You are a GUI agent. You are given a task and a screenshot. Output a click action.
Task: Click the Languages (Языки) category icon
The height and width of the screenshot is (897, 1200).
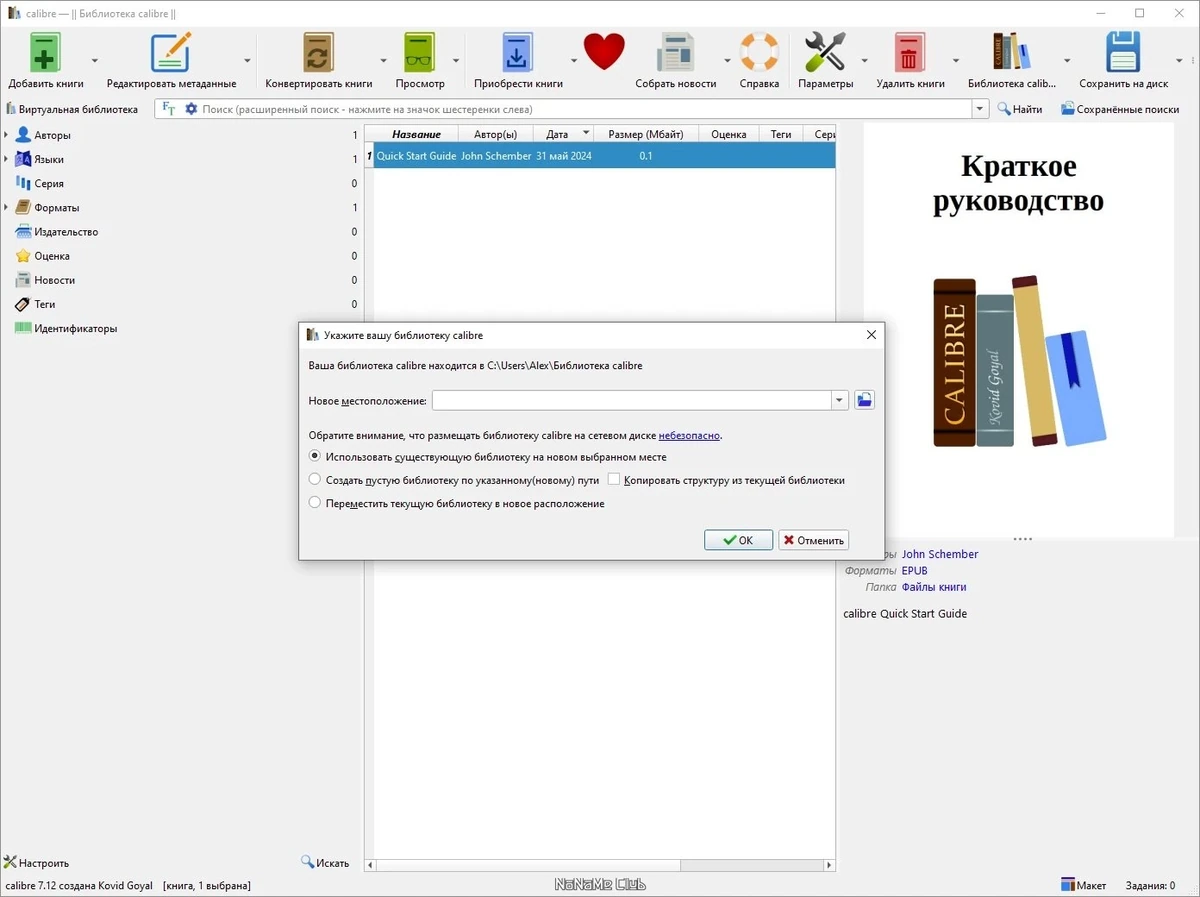(23, 159)
